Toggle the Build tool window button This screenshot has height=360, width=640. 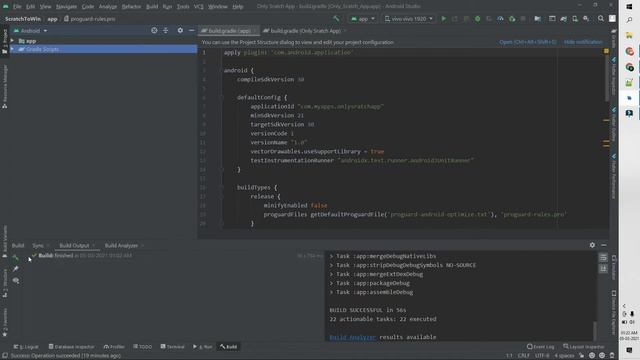point(229,347)
